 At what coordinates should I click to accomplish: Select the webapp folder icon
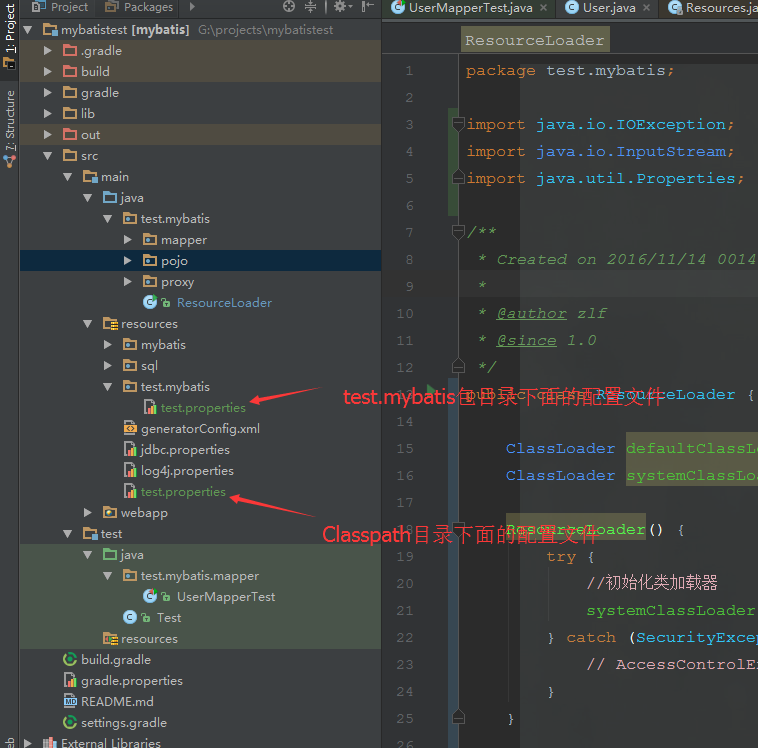[110, 512]
